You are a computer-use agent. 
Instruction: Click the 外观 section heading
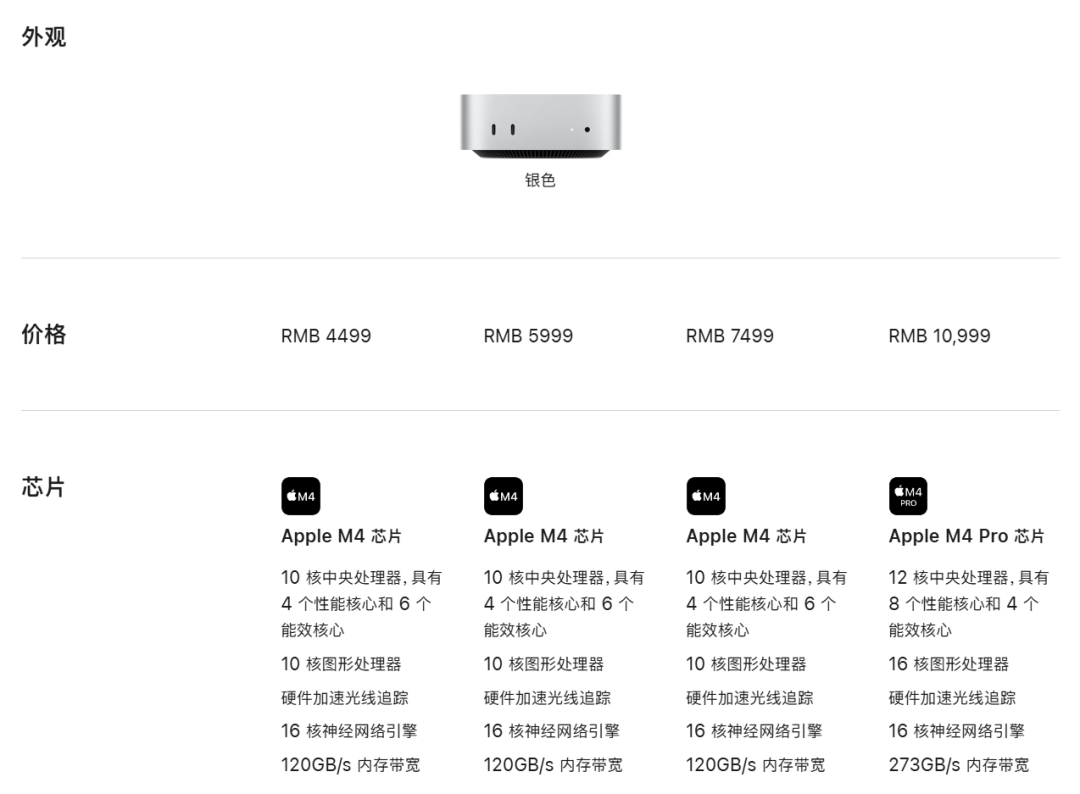tap(43, 36)
